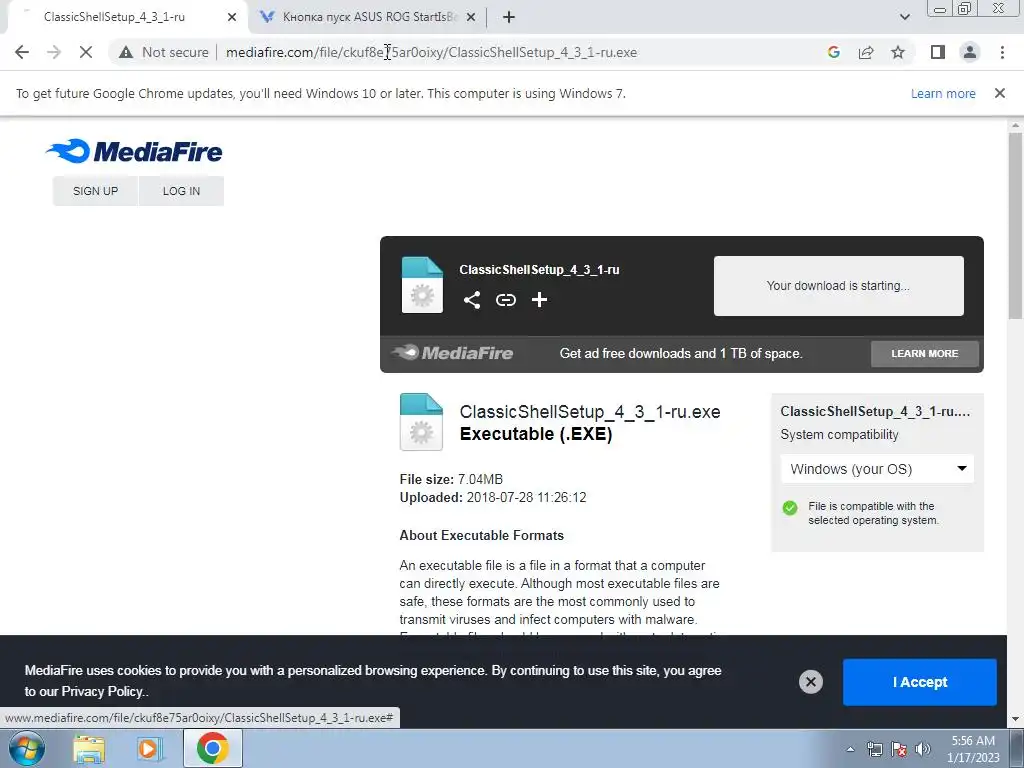Open the tab search chevron
This screenshot has height=768, width=1024.
904,18
